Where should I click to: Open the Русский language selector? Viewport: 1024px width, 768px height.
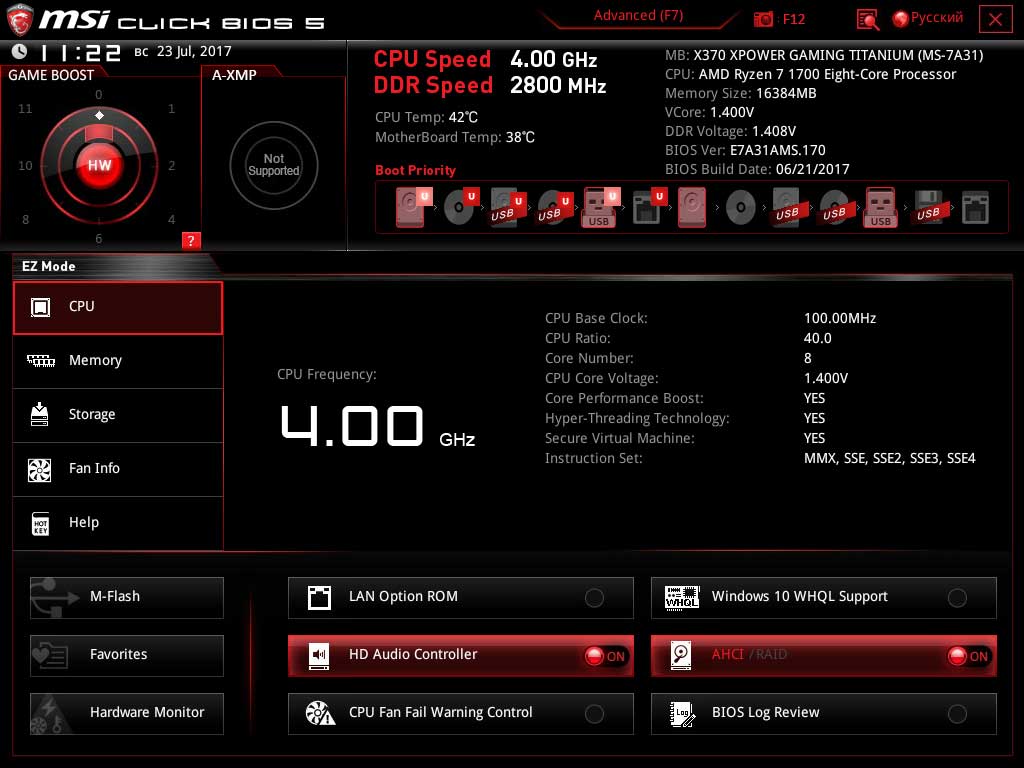coord(928,18)
